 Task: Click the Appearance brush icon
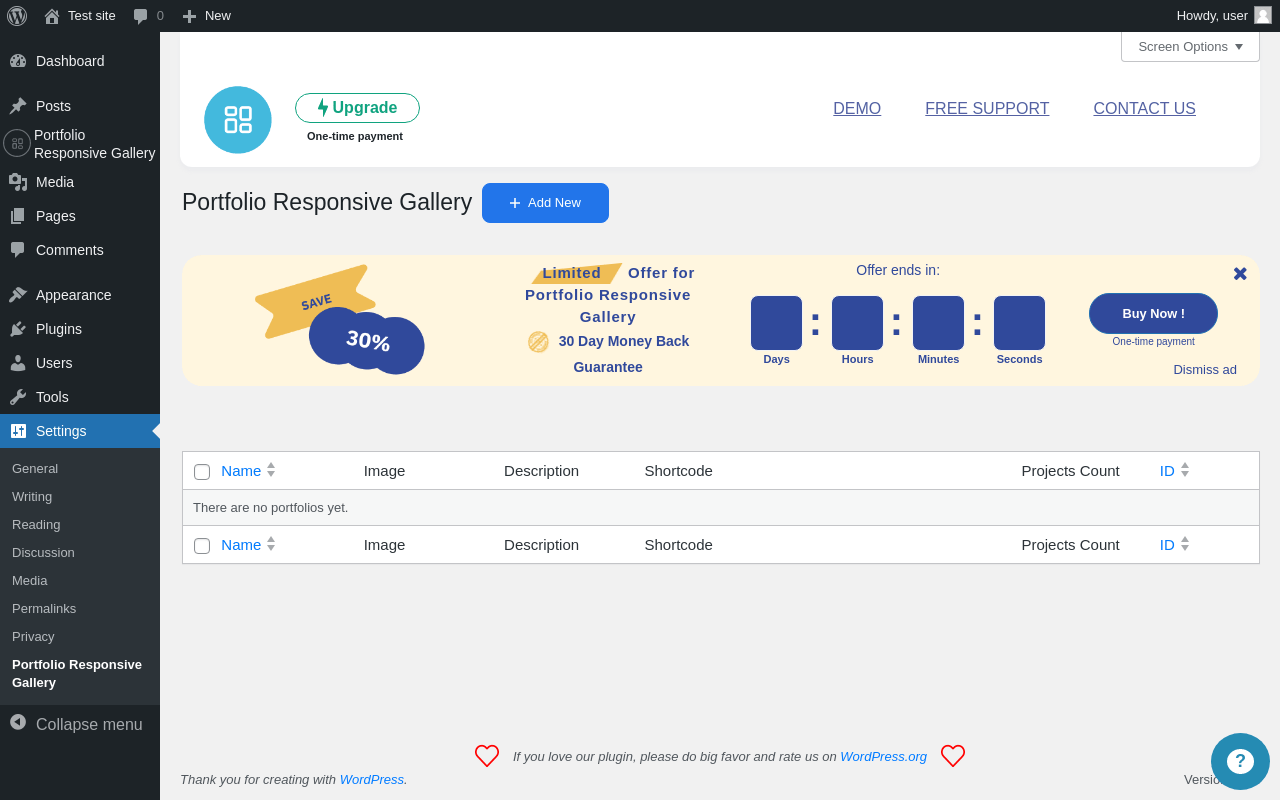point(18,295)
